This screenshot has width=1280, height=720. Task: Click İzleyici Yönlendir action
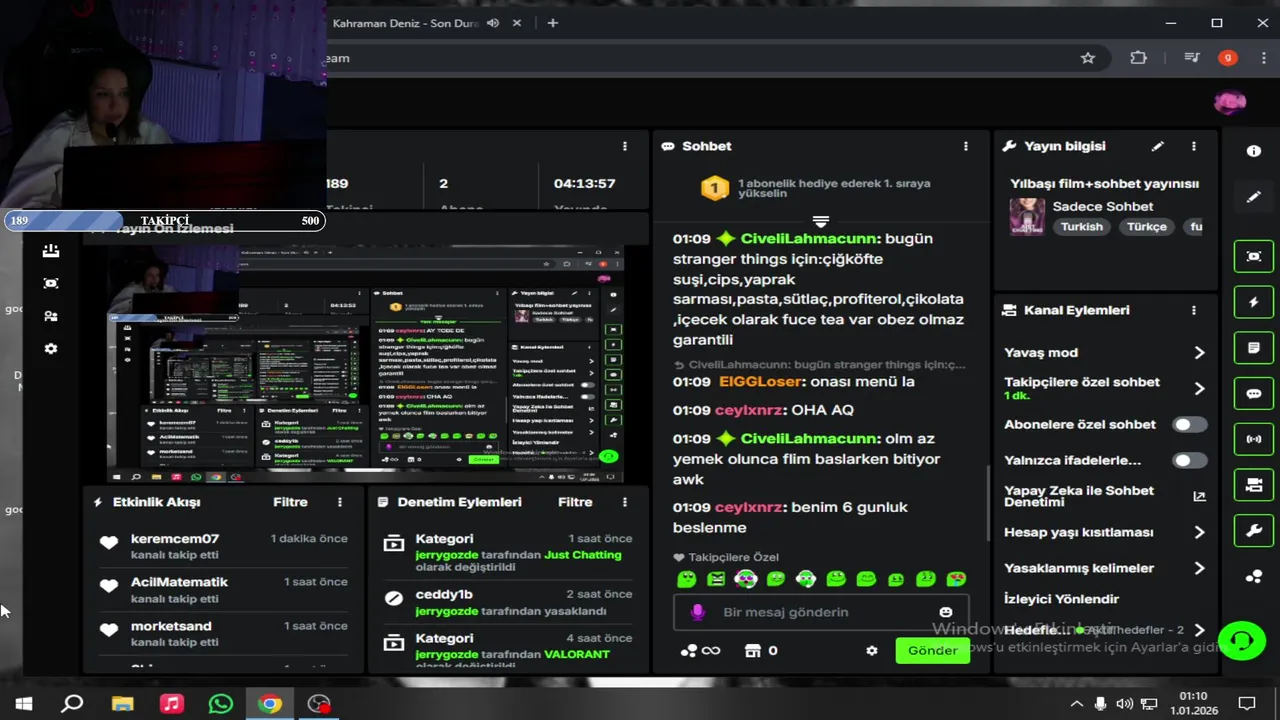coord(1061,599)
